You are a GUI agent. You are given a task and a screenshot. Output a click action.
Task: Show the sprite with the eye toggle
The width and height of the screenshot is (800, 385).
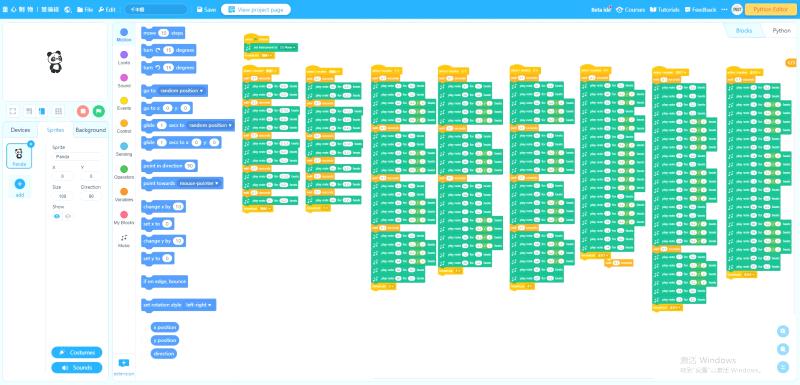point(57,216)
